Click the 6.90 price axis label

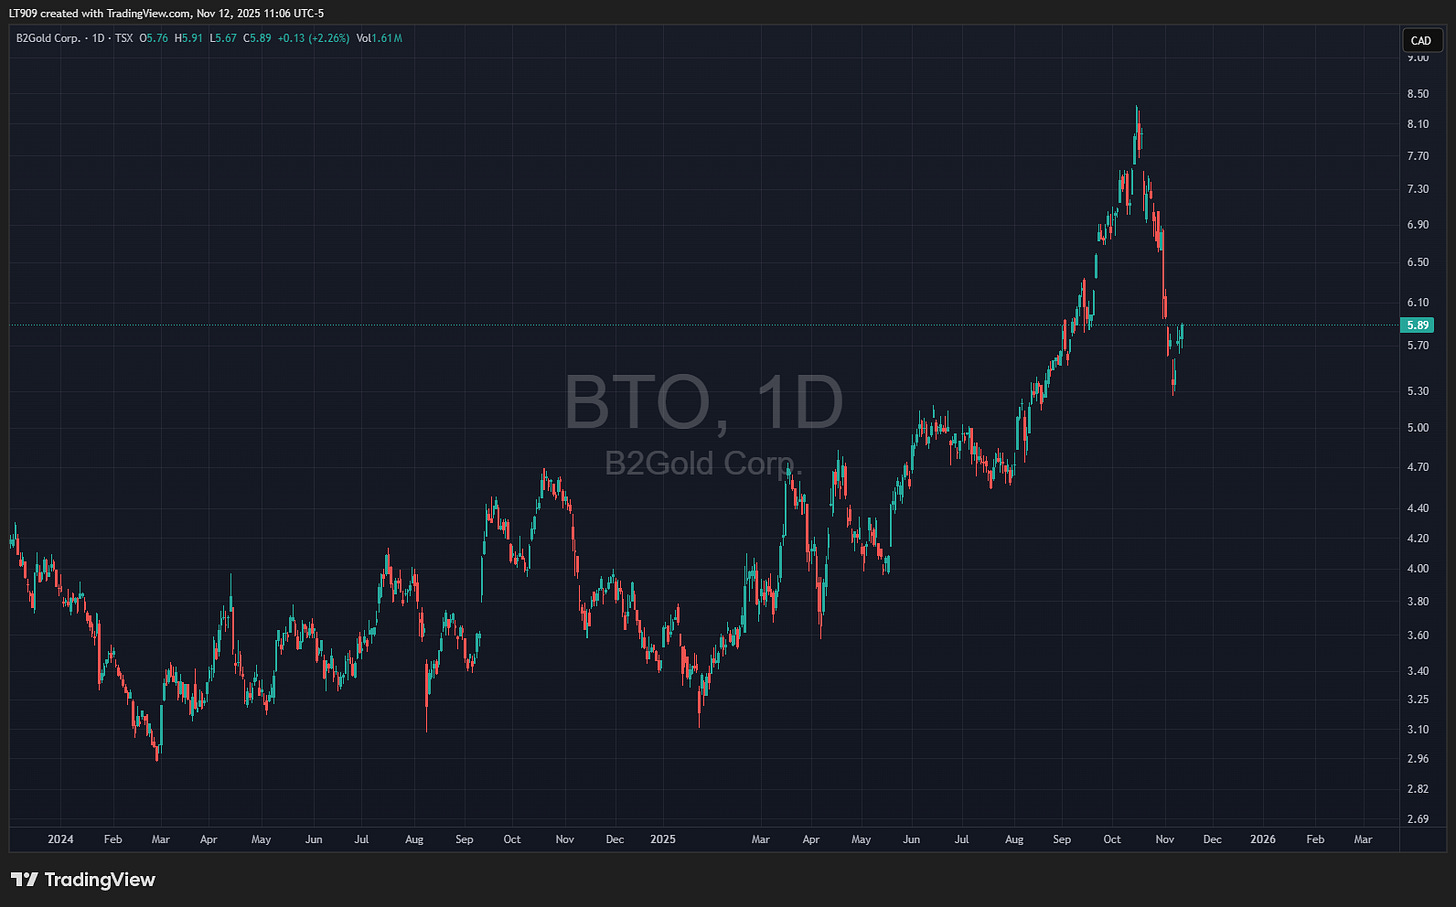[x=1417, y=225]
